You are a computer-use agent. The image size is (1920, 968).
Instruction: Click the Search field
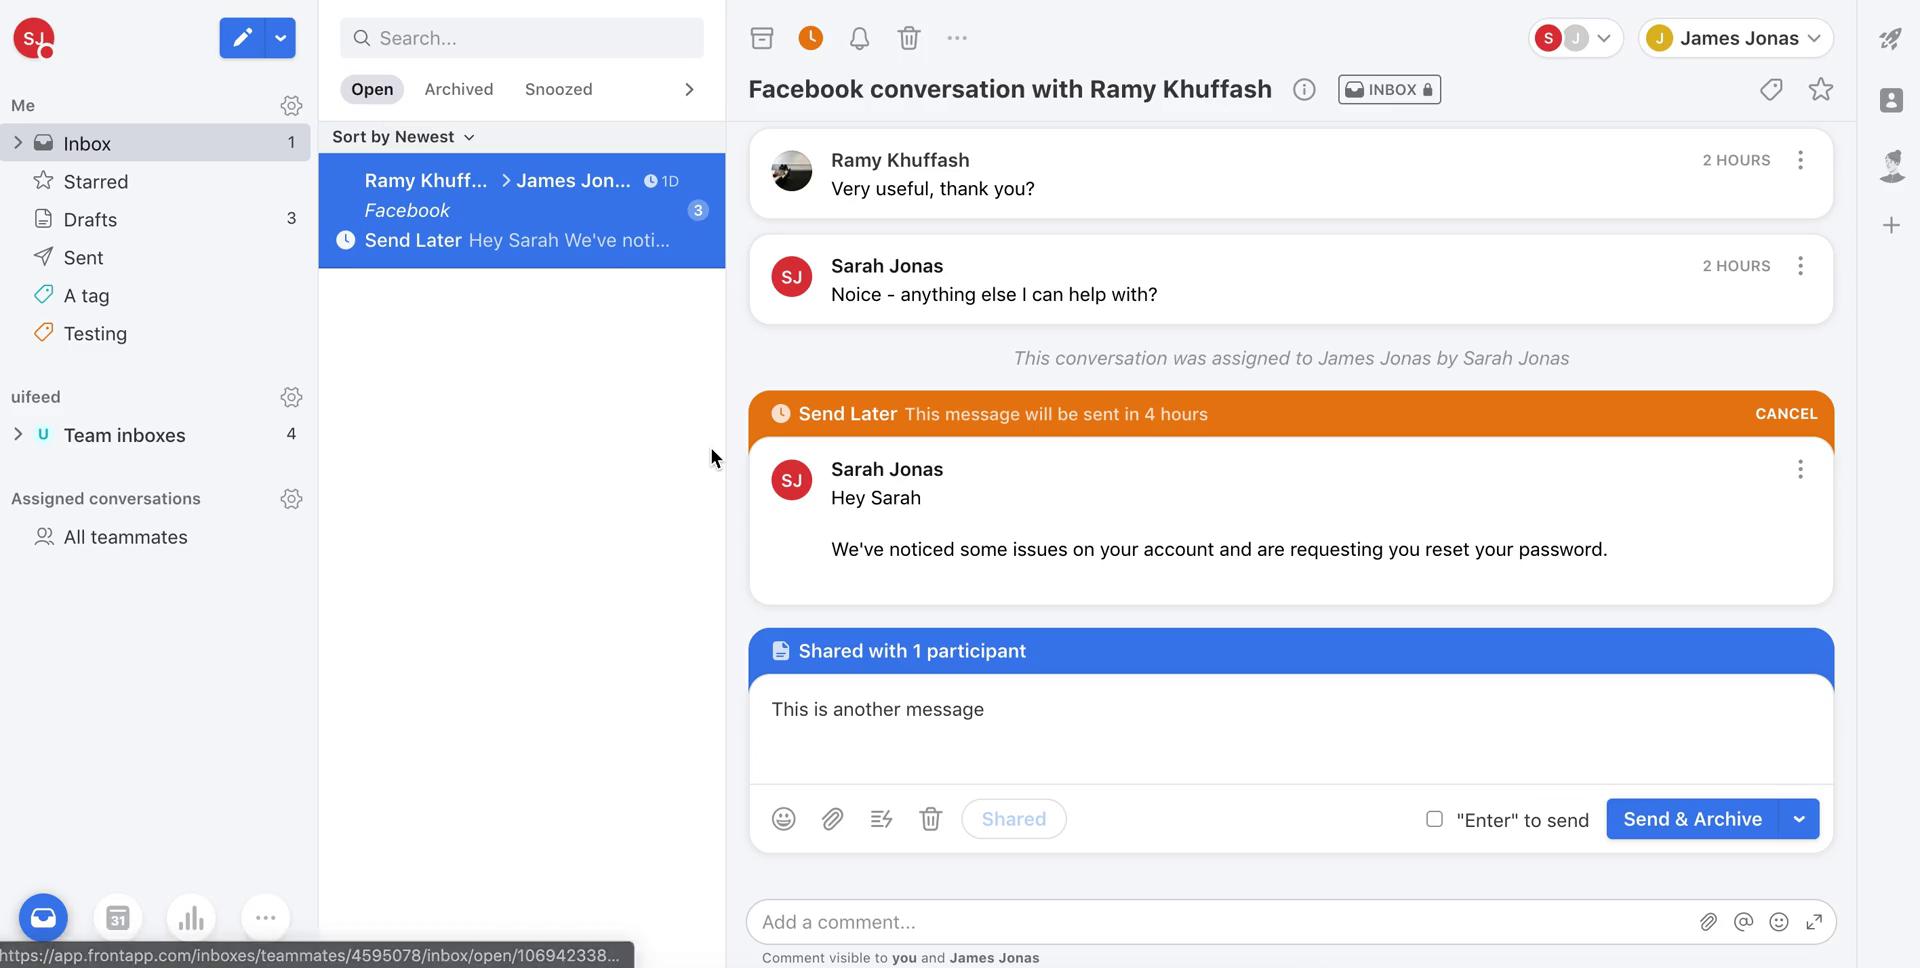pos(521,38)
